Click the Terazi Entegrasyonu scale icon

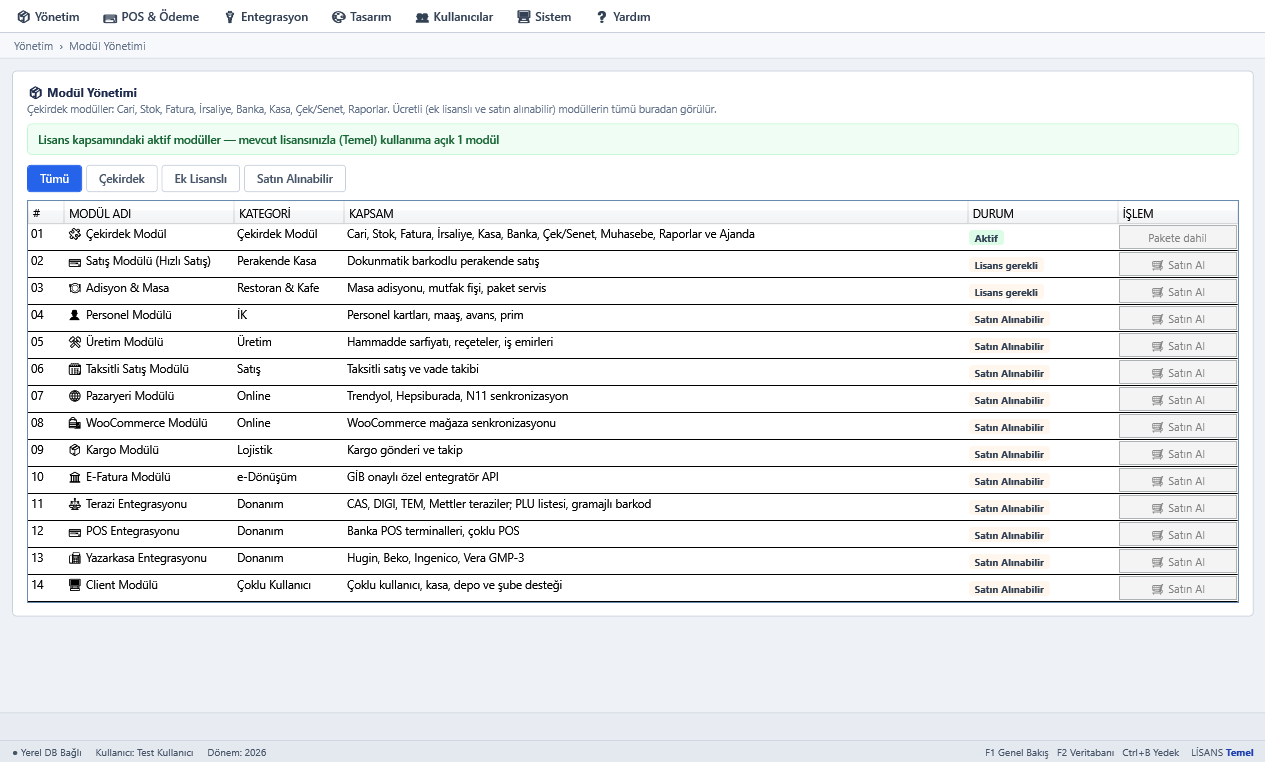click(75, 504)
